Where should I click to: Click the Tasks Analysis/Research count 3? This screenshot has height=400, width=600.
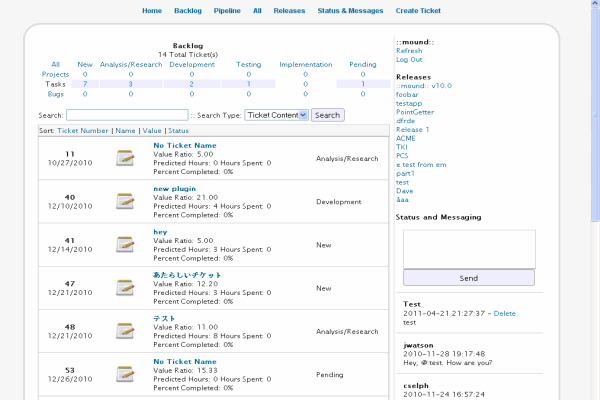pyautogui.click(x=131, y=84)
